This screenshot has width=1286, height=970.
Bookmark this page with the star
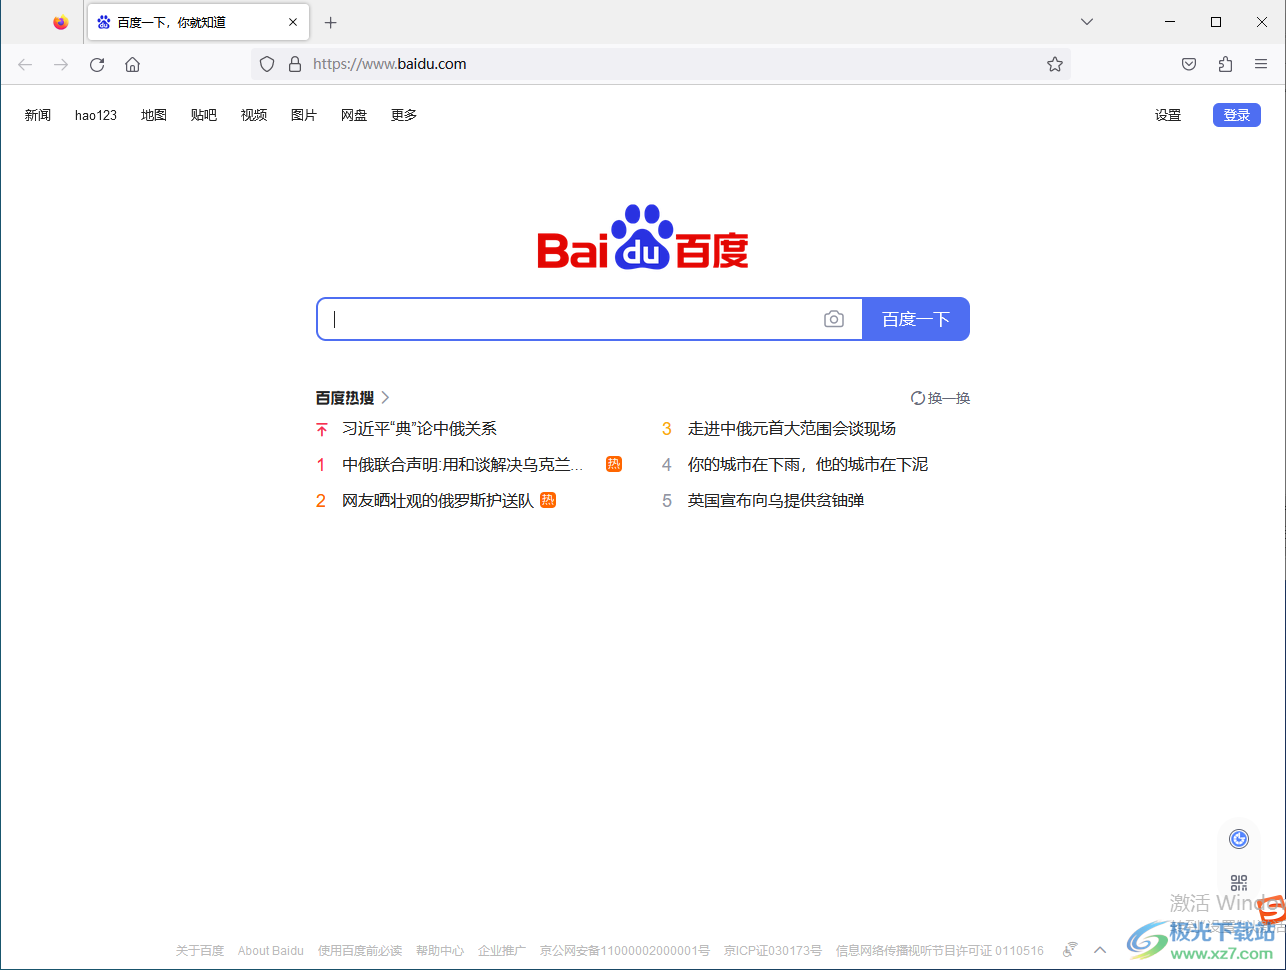pos(1055,64)
